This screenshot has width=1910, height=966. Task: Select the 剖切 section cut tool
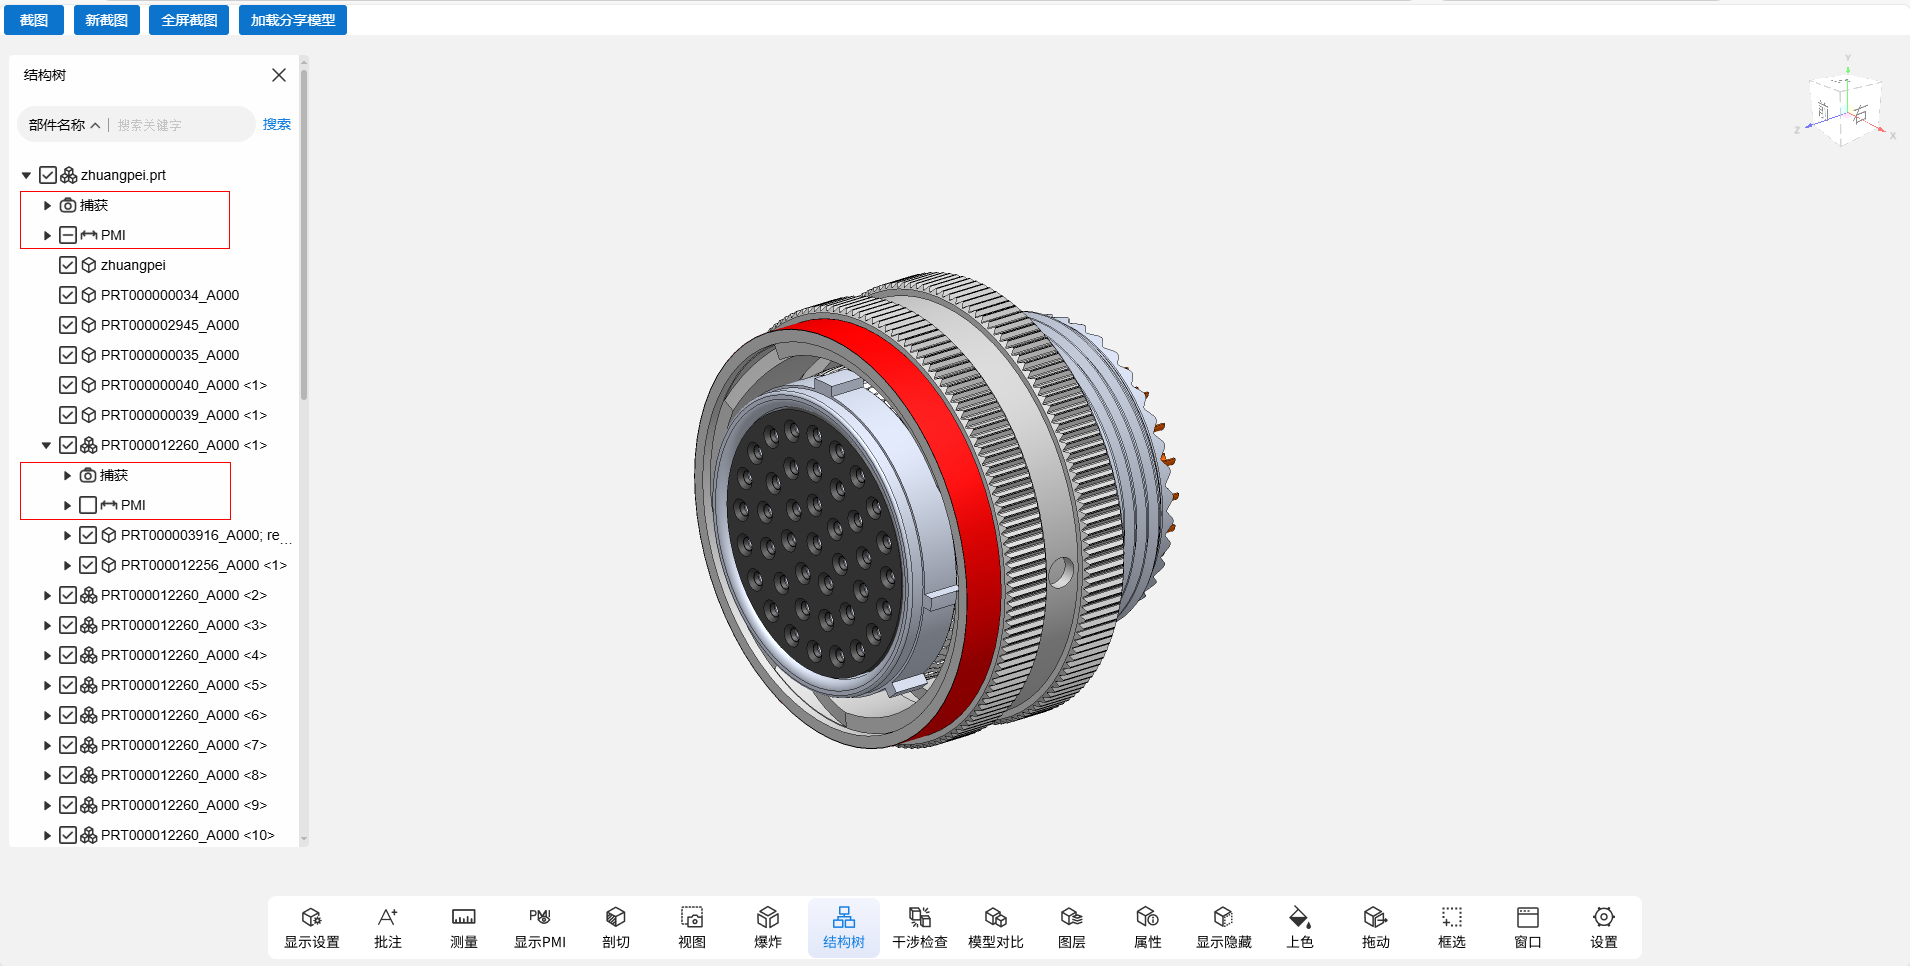click(x=615, y=926)
